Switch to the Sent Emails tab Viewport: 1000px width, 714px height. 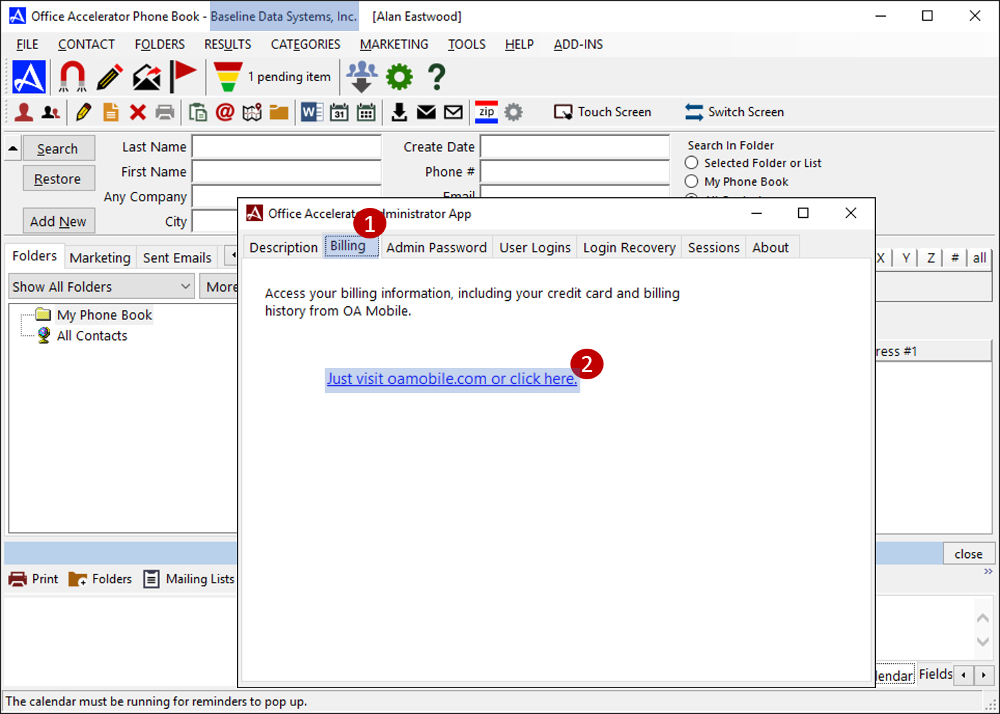177,258
